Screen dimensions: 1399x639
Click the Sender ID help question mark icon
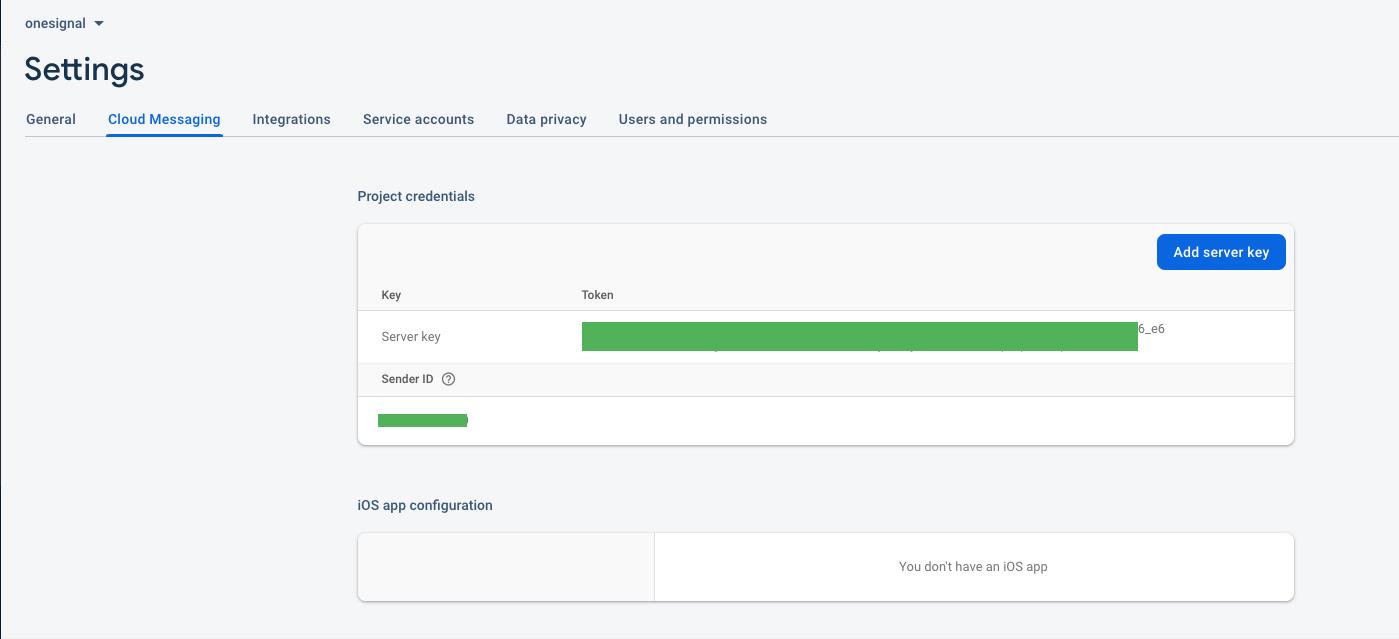[x=448, y=379]
